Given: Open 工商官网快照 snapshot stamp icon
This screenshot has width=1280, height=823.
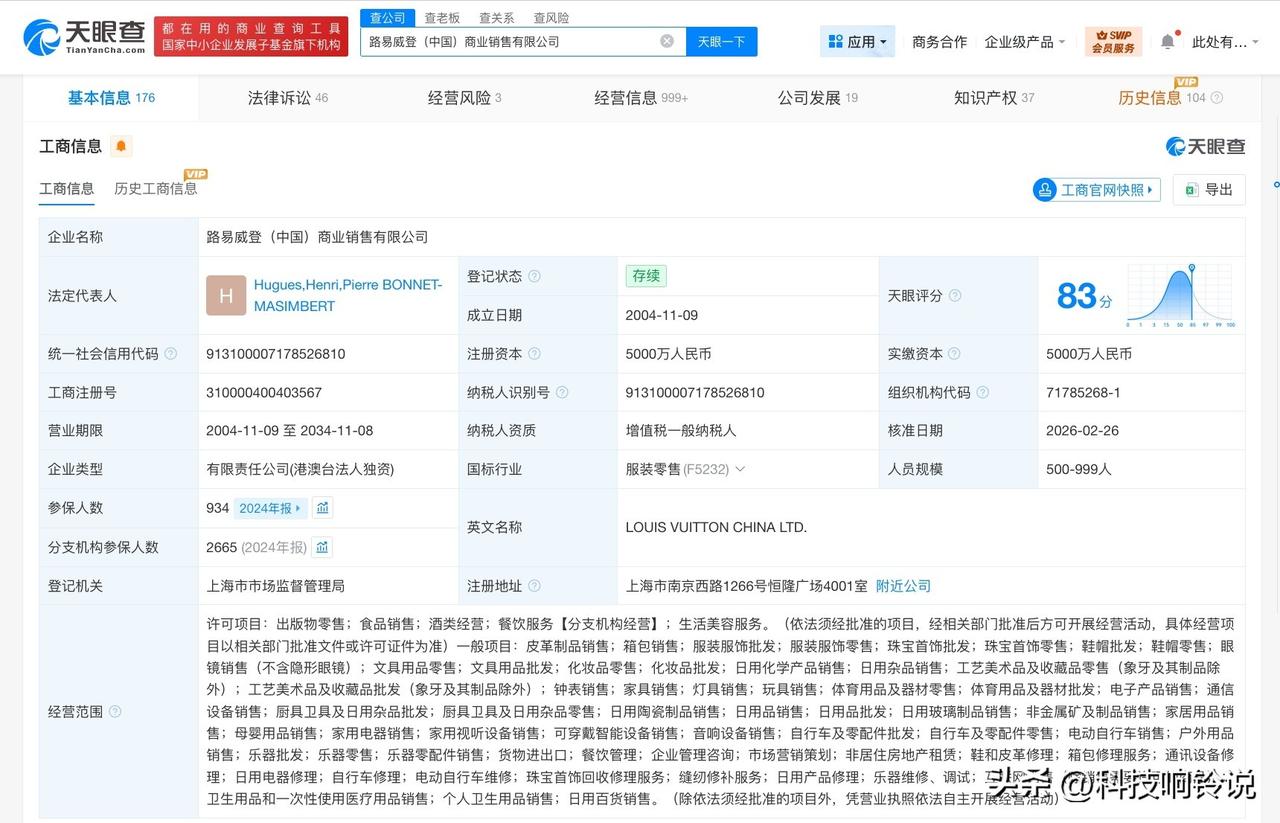Looking at the screenshot, I should pos(1046,190).
